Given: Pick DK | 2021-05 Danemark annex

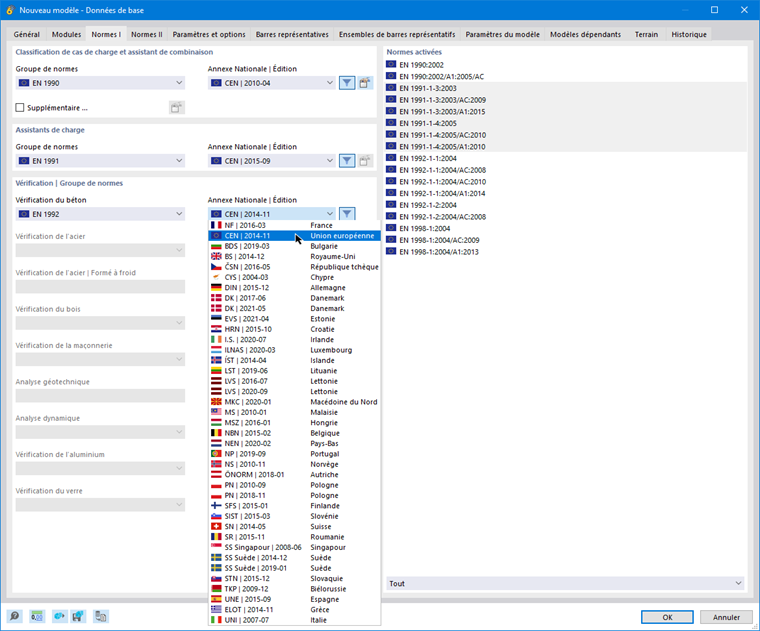Looking at the screenshot, I should pyautogui.click(x=295, y=308).
